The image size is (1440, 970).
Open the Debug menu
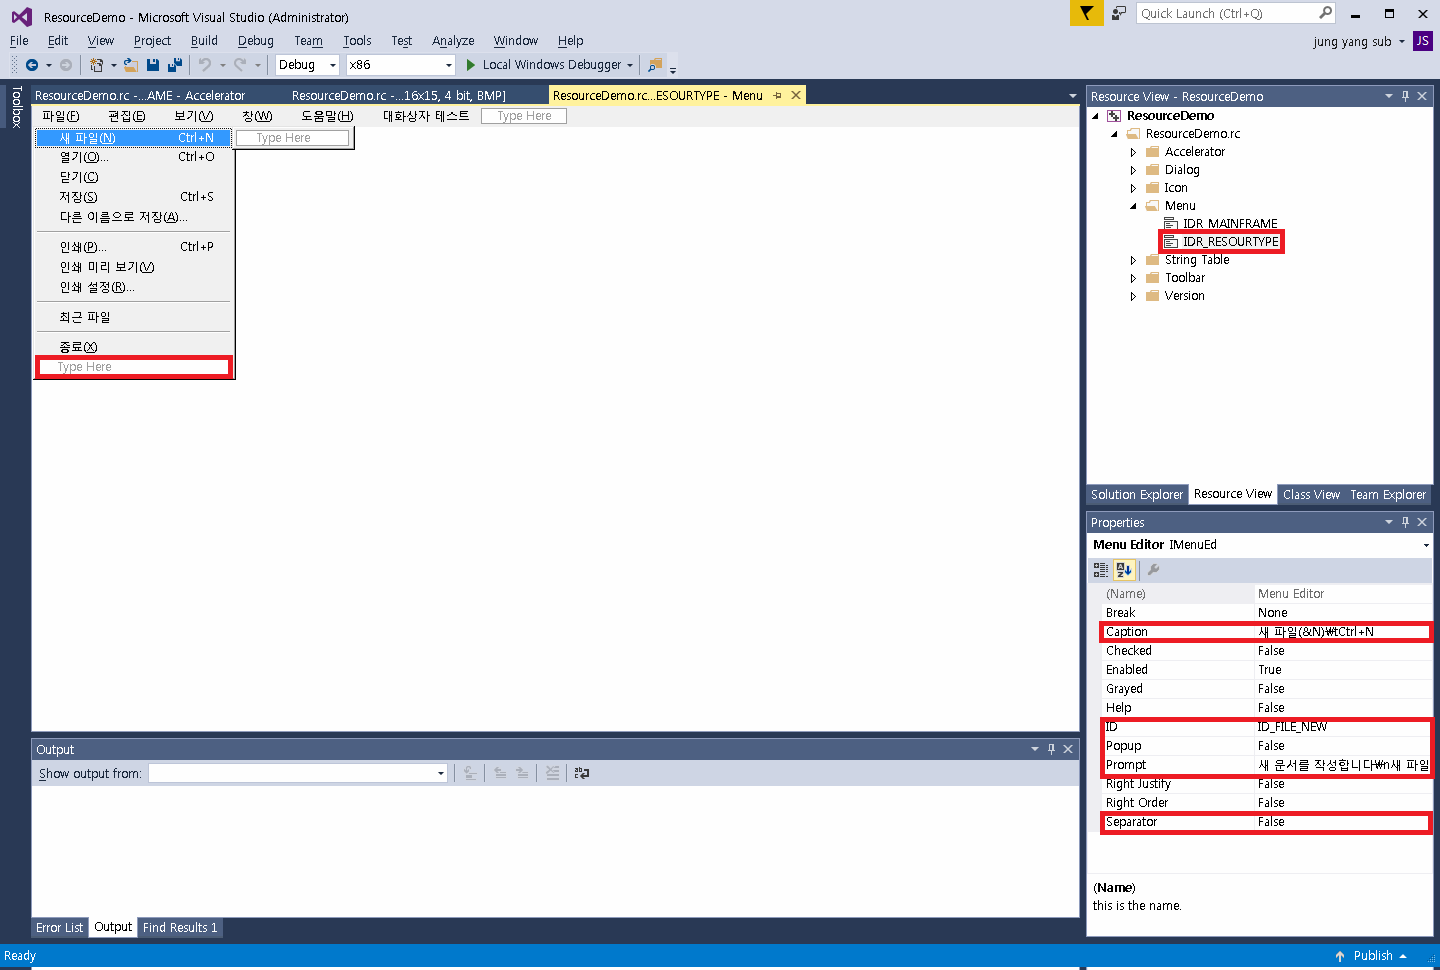pyautogui.click(x=256, y=41)
